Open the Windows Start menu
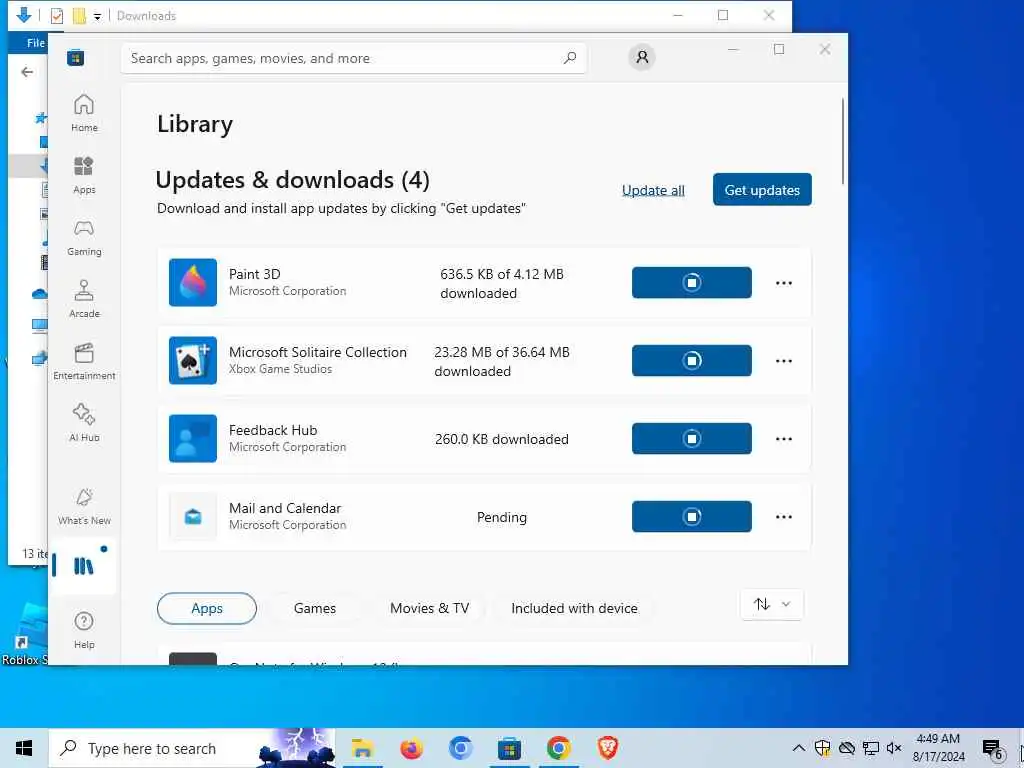This screenshot has width=1024, height=768. coord(24,748)
